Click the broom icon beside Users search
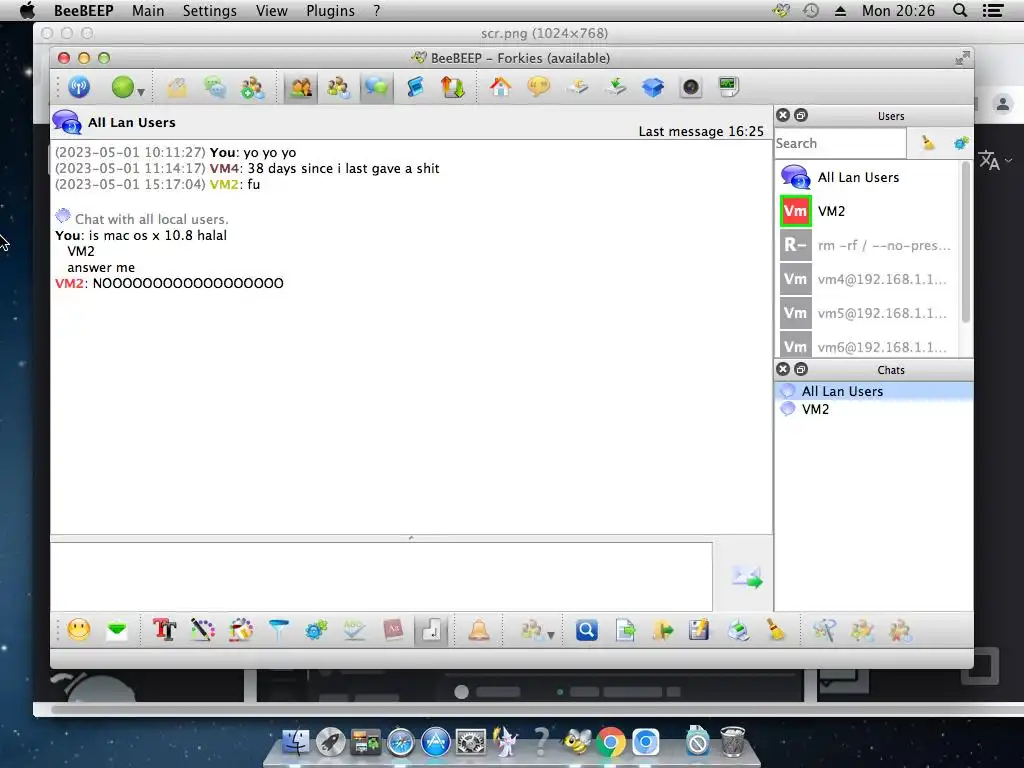Image resolution: width=1024 pixels, height=768 pixels. pos(927,143)
